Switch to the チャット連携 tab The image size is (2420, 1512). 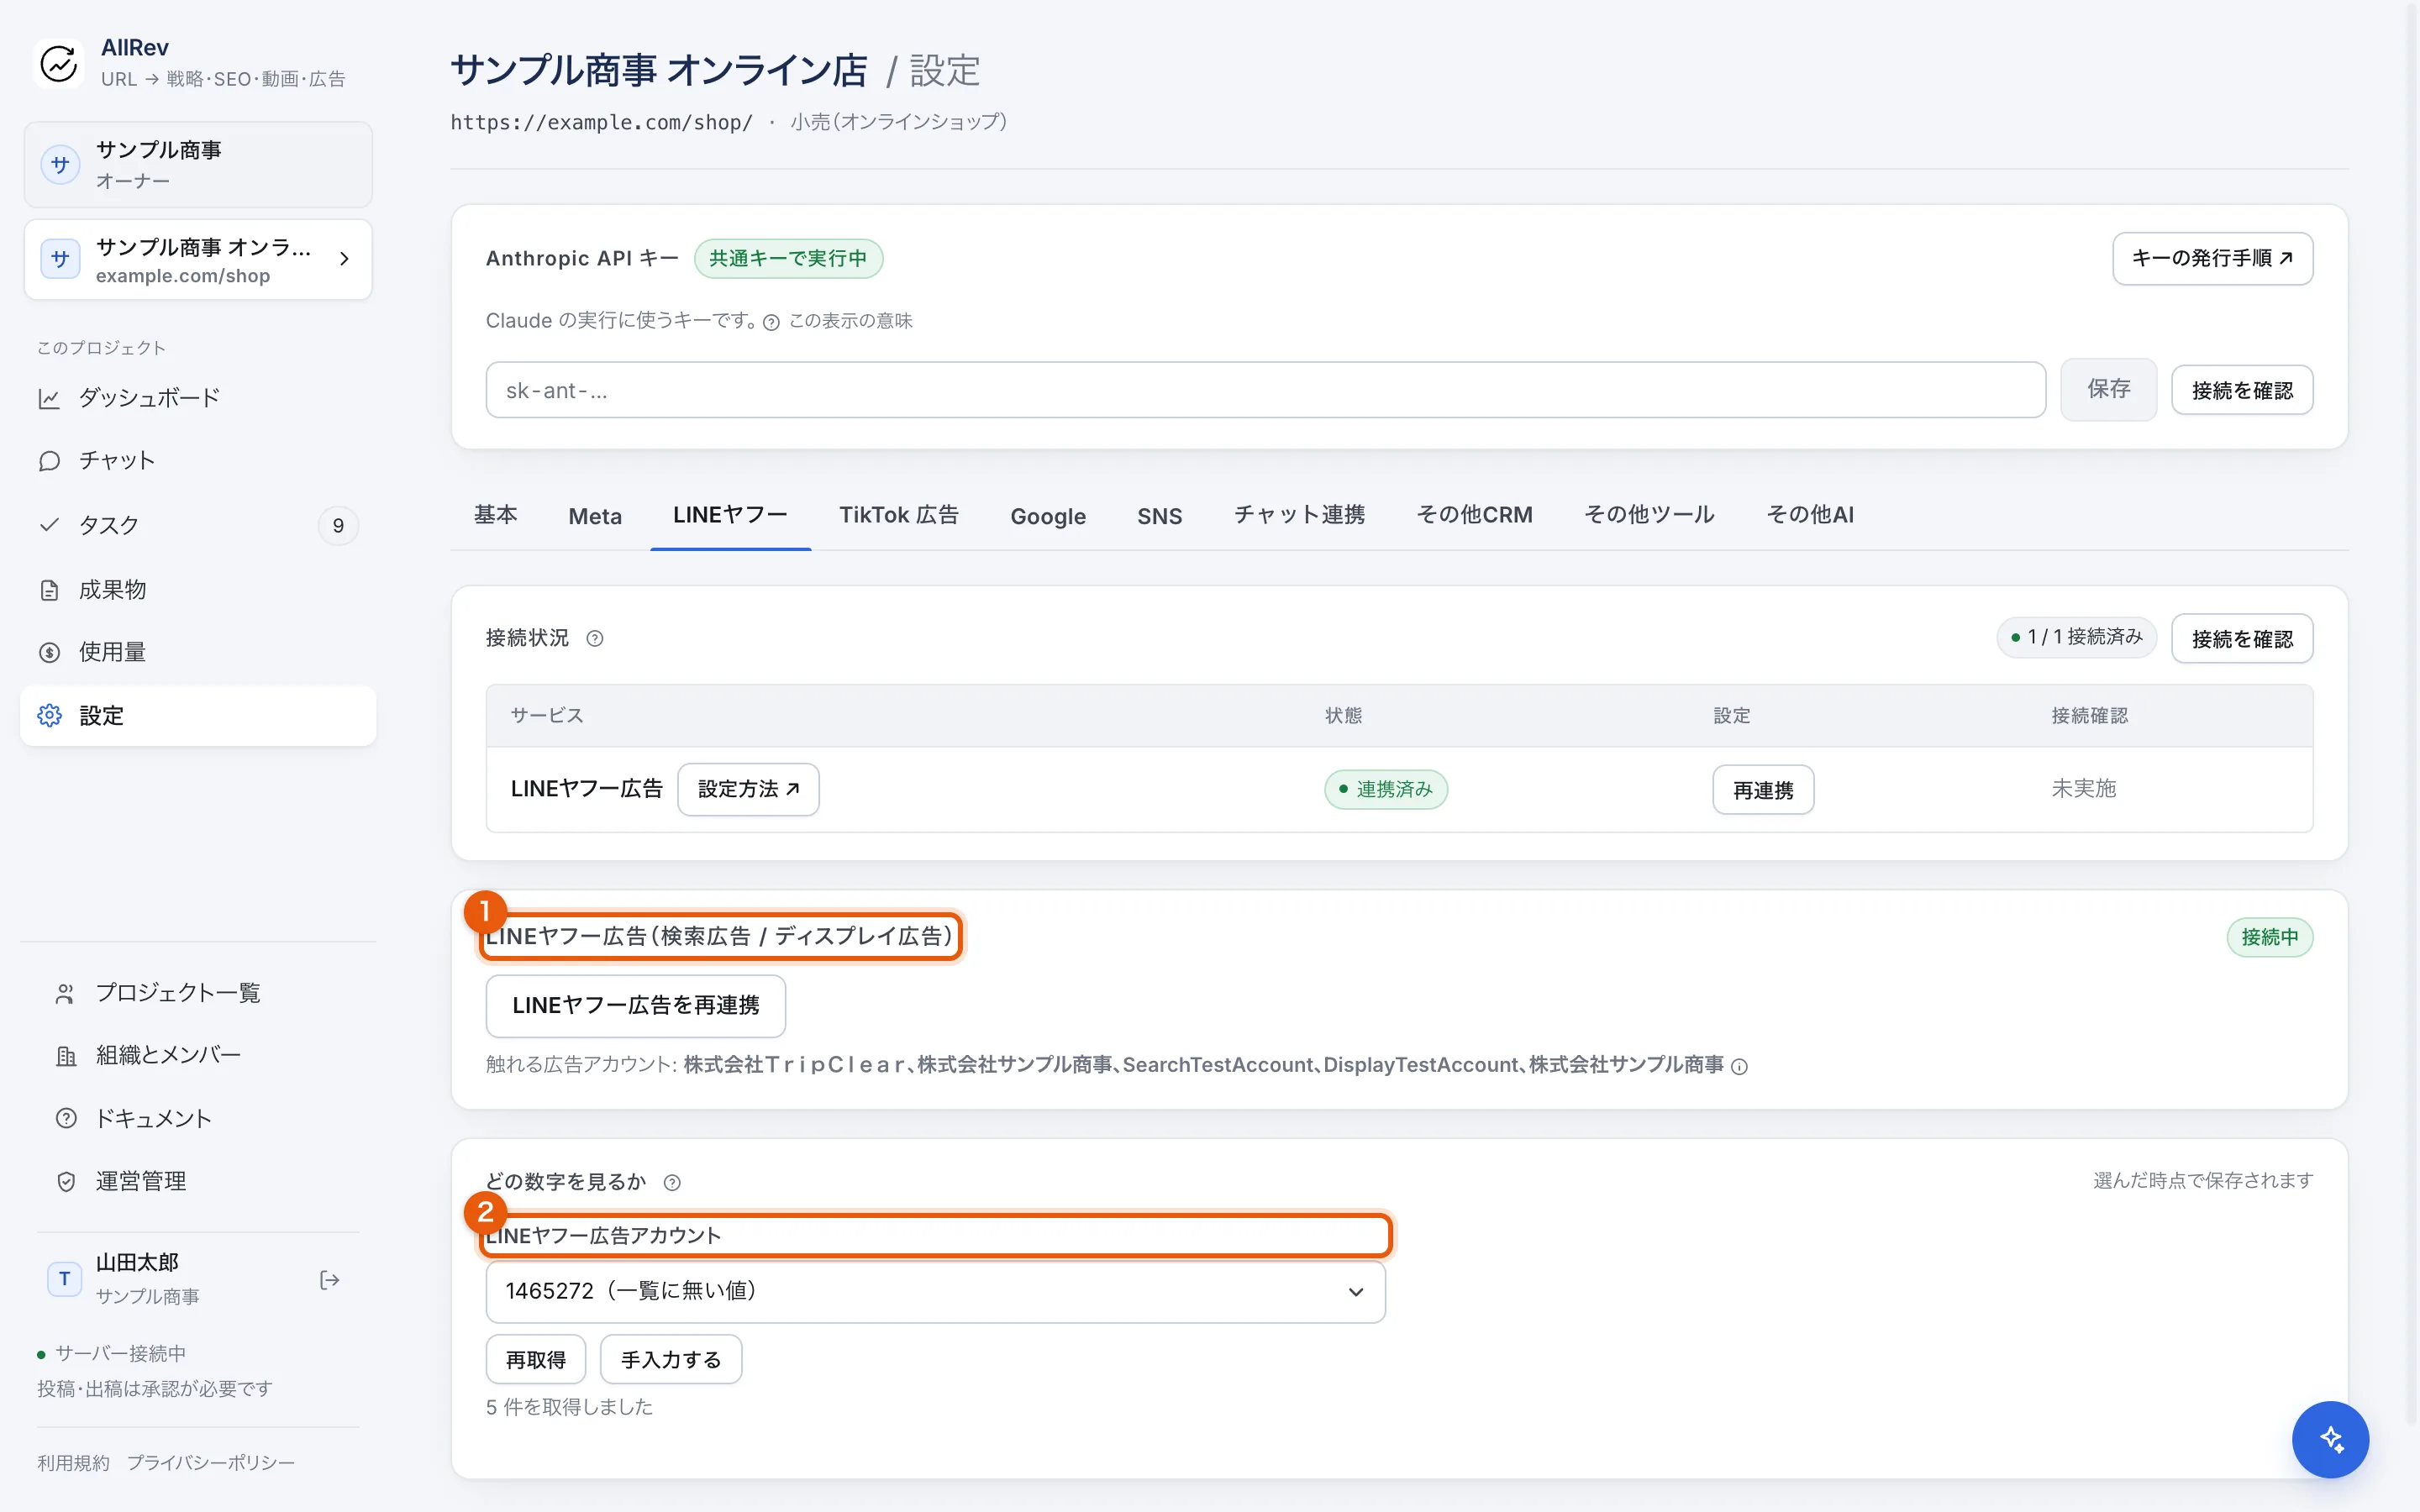(1298, 515)
